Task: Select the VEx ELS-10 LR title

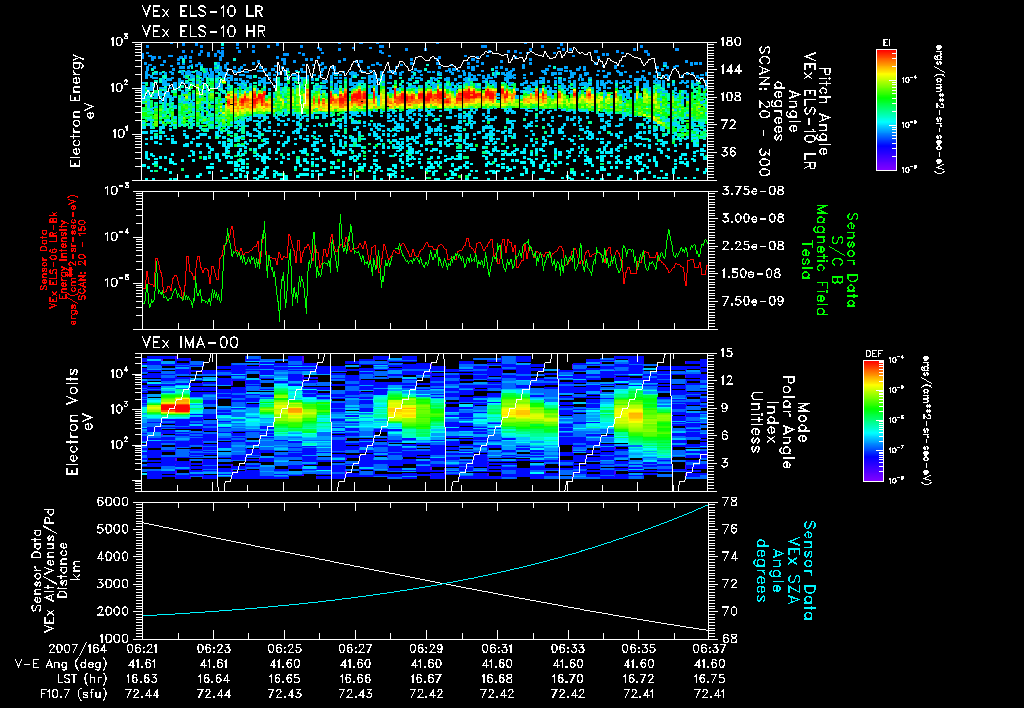Action: 202,11
